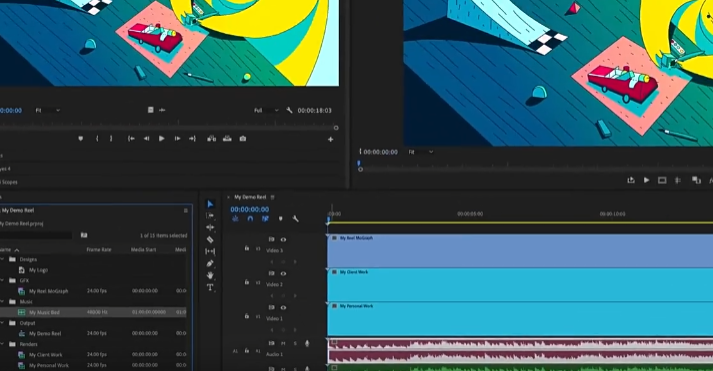Export frame from Source monitor camera icon
Image resolution: width=713 pixels, height=371 pixels.
click(243, 139)
